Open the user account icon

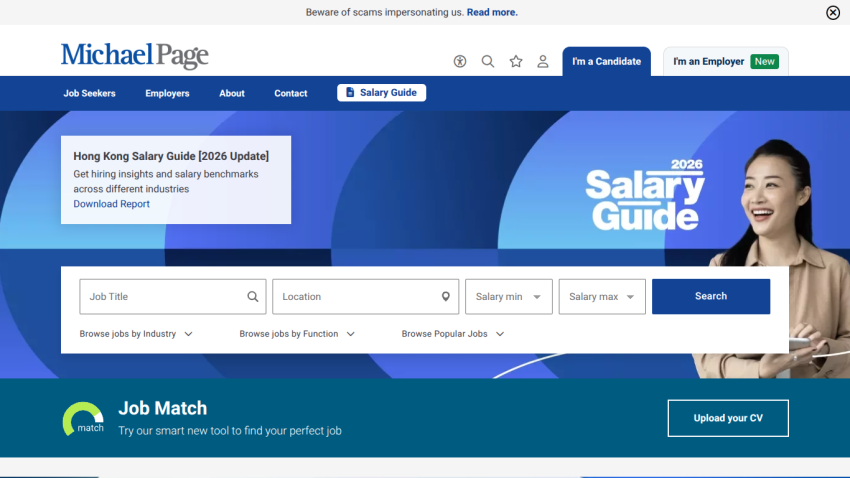[x=543, y=61]
